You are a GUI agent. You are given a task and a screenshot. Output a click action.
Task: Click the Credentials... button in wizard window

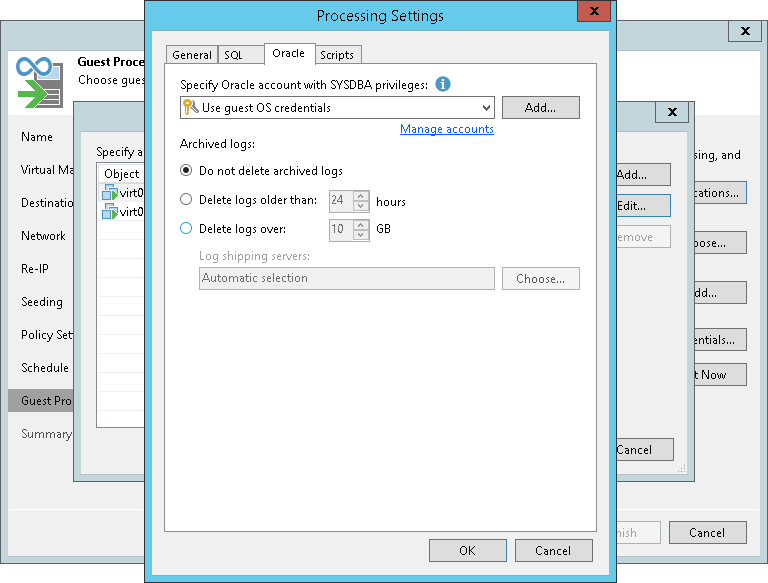[x=720, y=340]
